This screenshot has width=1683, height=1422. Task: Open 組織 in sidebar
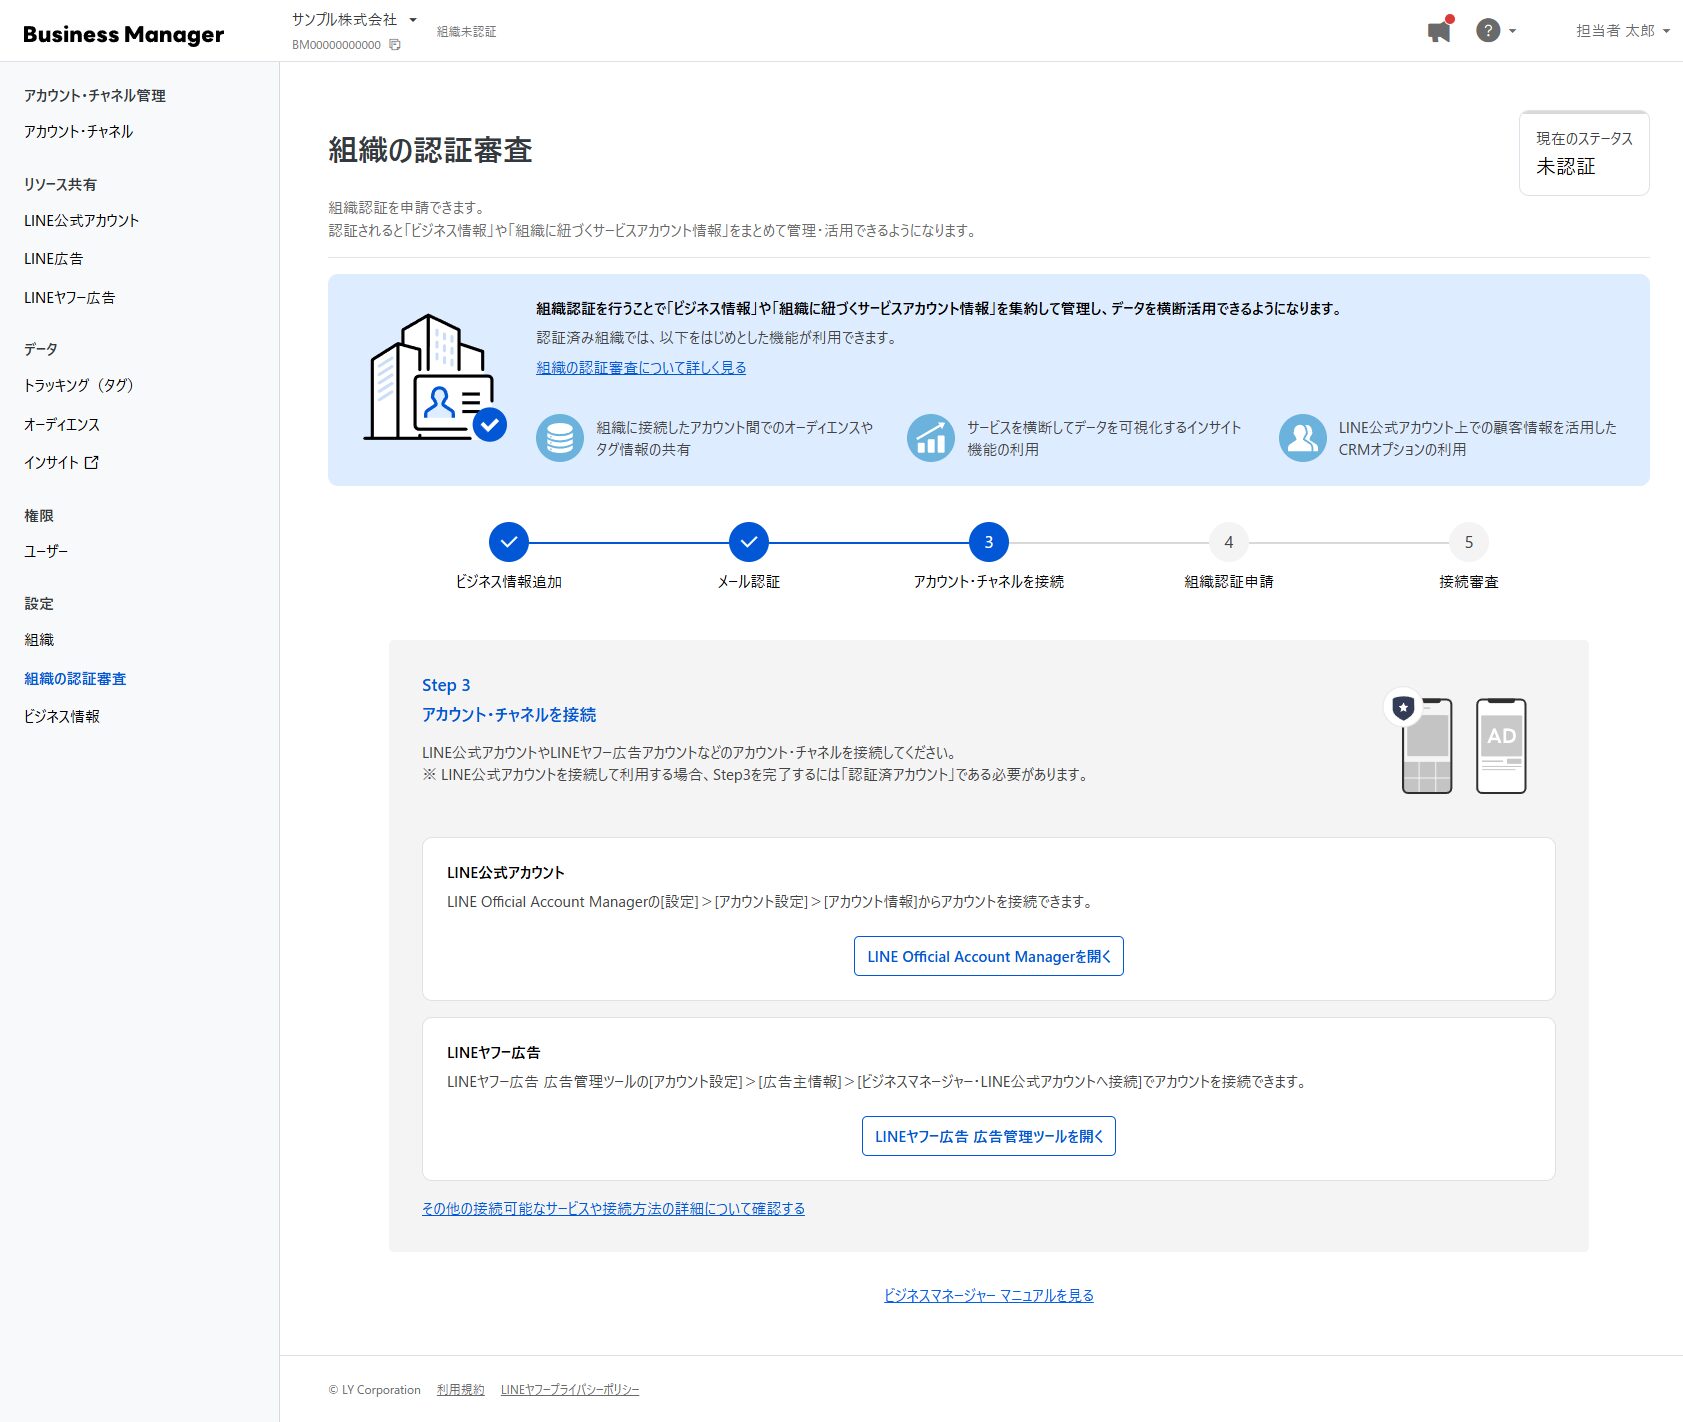[39, 639]
